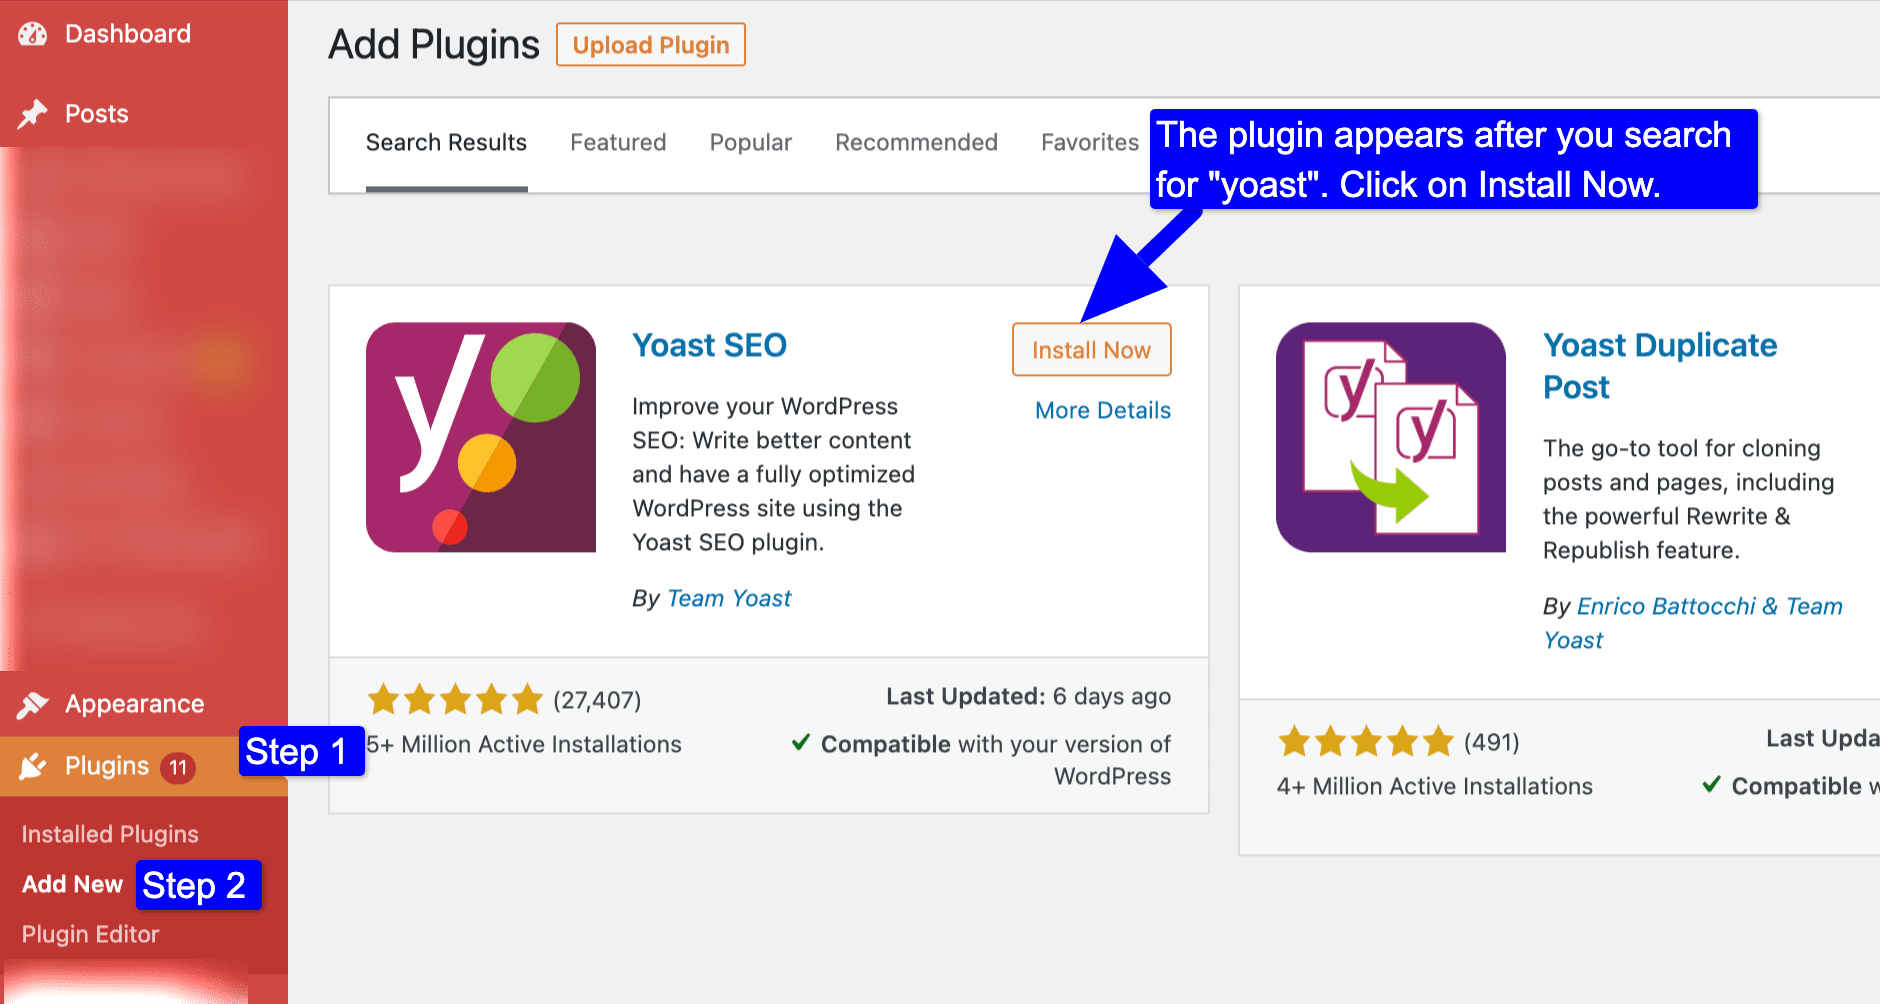This screenshot has height=1004, width=1880.
Task: Click the Posts pushpin icon
Action: (x=32, y=114)
